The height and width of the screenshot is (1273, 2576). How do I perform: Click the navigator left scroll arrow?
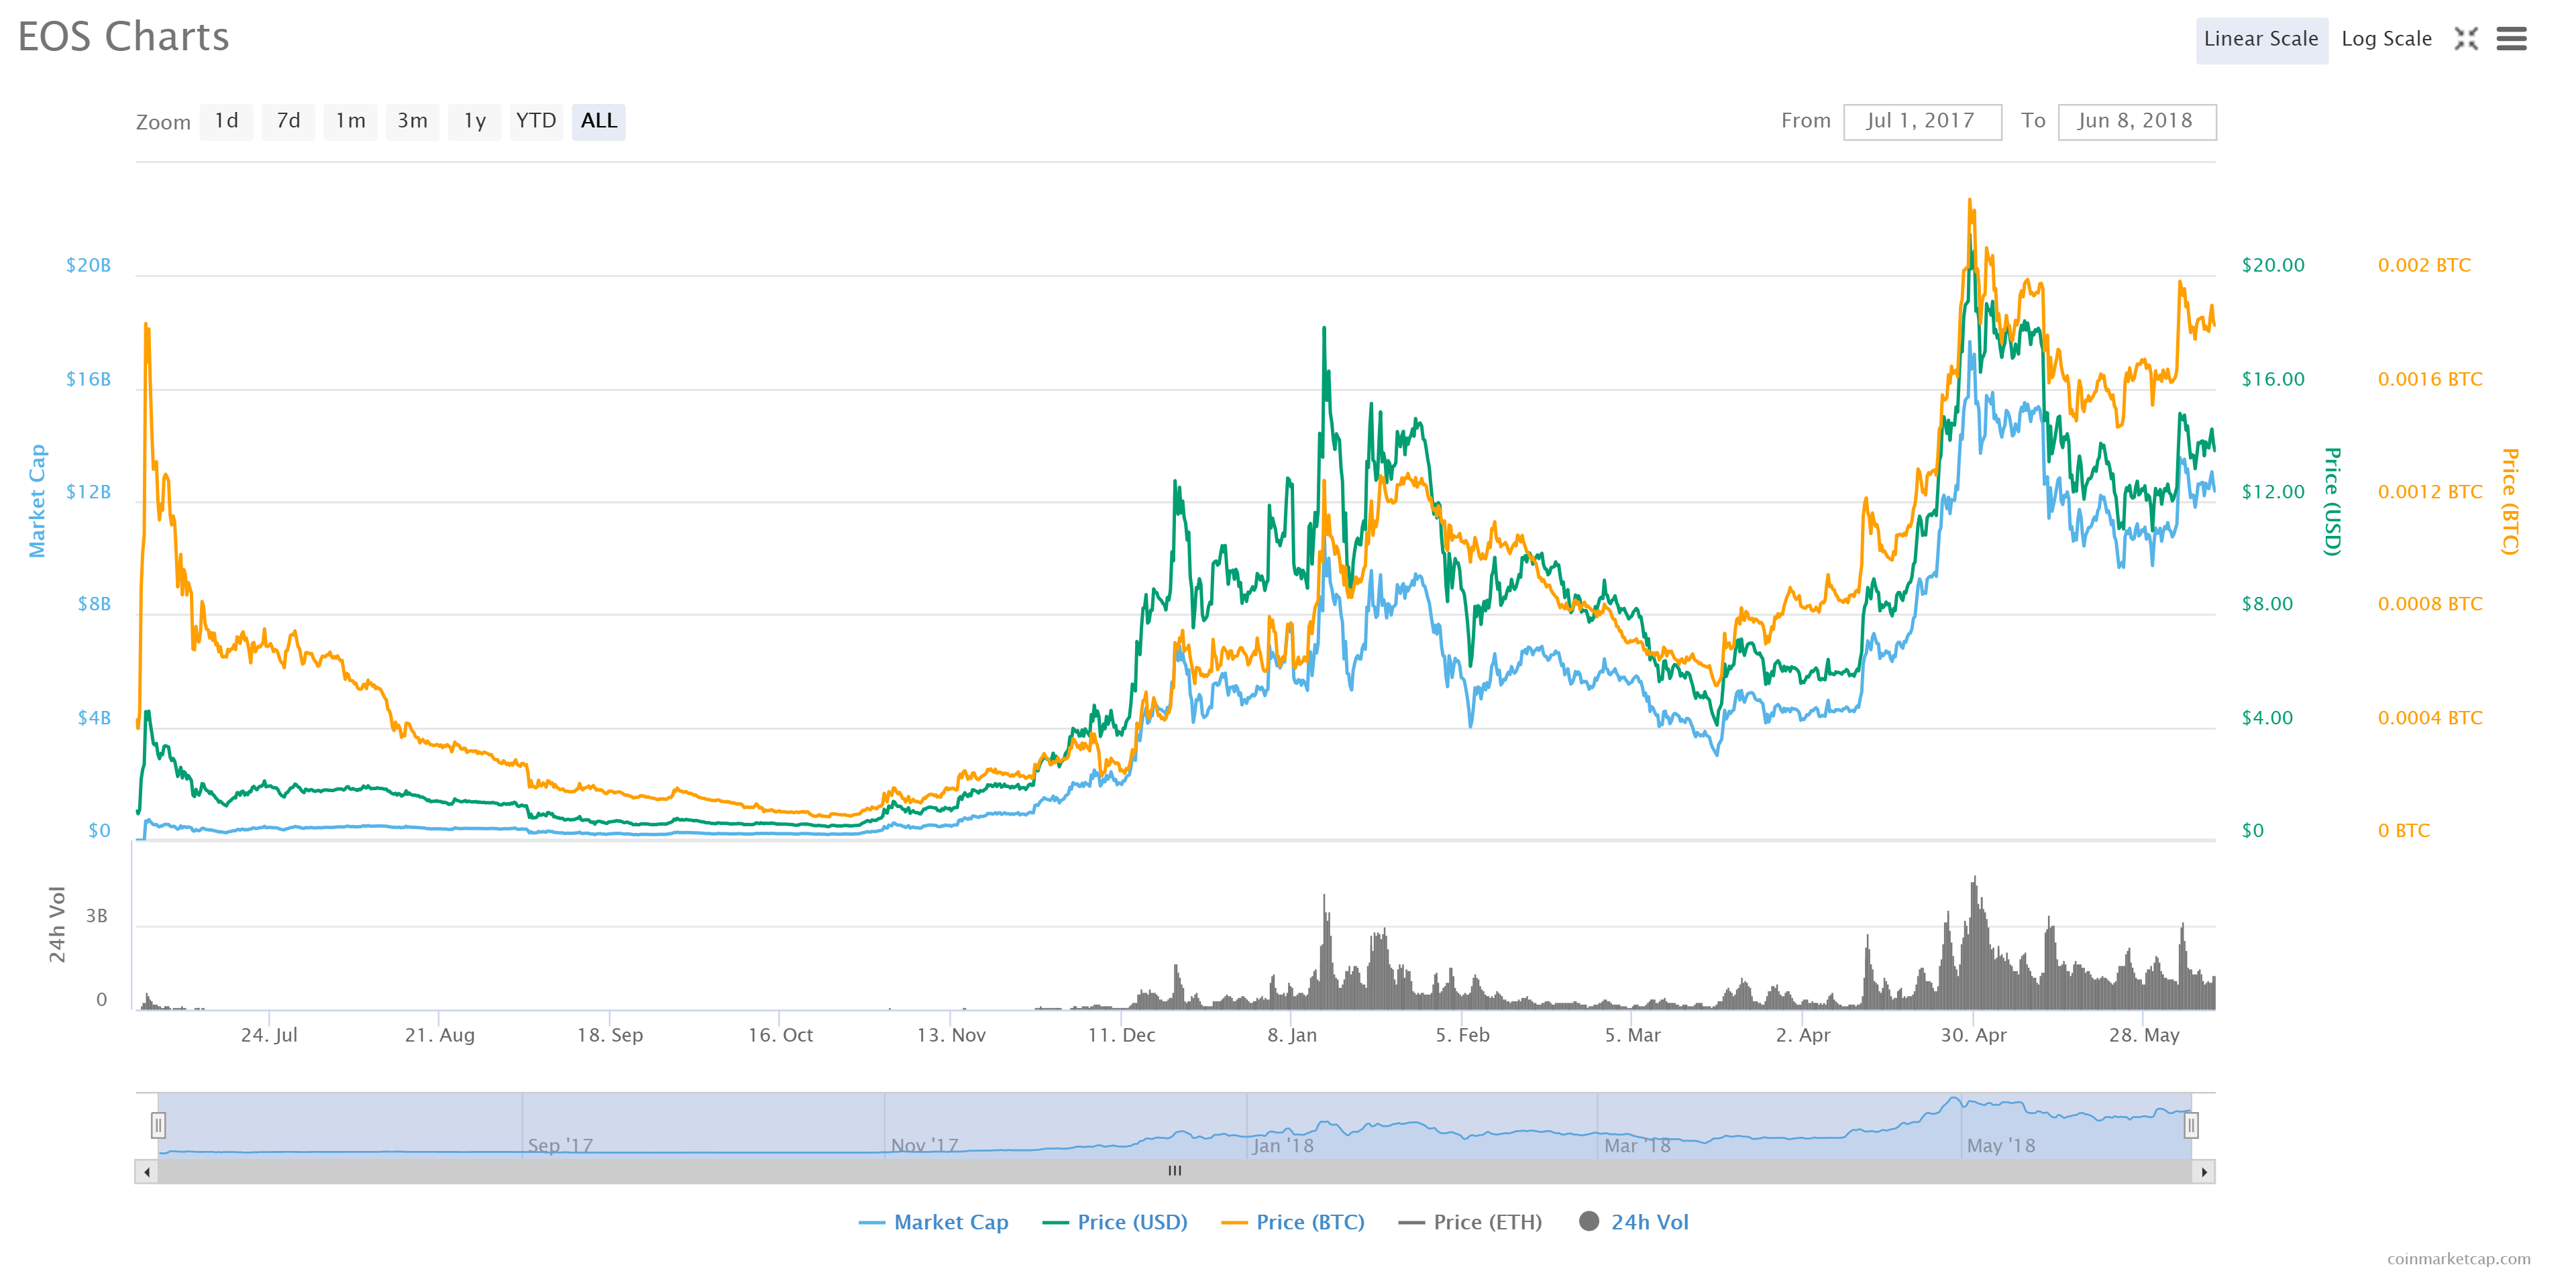(147, 1171)
